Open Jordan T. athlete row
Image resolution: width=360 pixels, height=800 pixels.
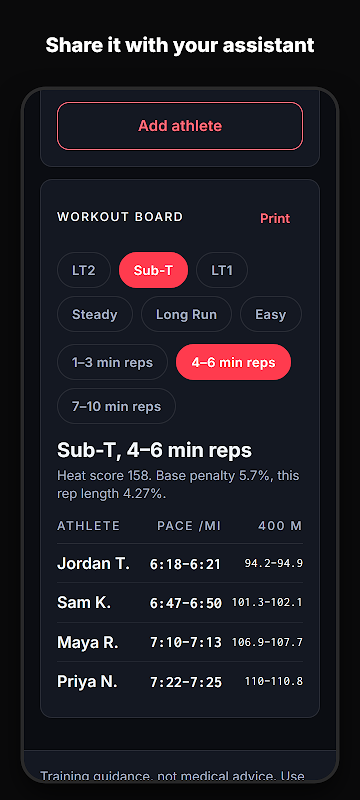tap(180, 563)
